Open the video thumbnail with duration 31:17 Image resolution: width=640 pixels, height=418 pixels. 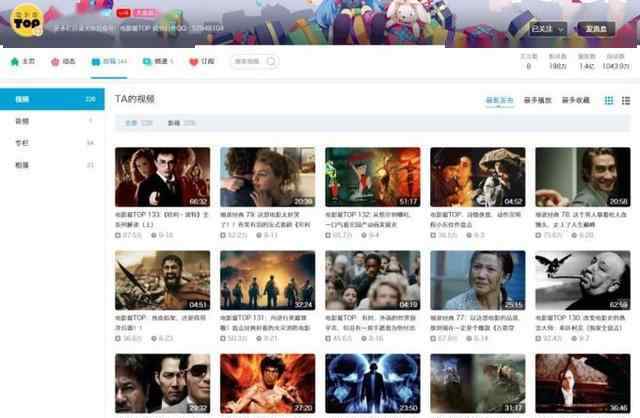tap(478, 384)
